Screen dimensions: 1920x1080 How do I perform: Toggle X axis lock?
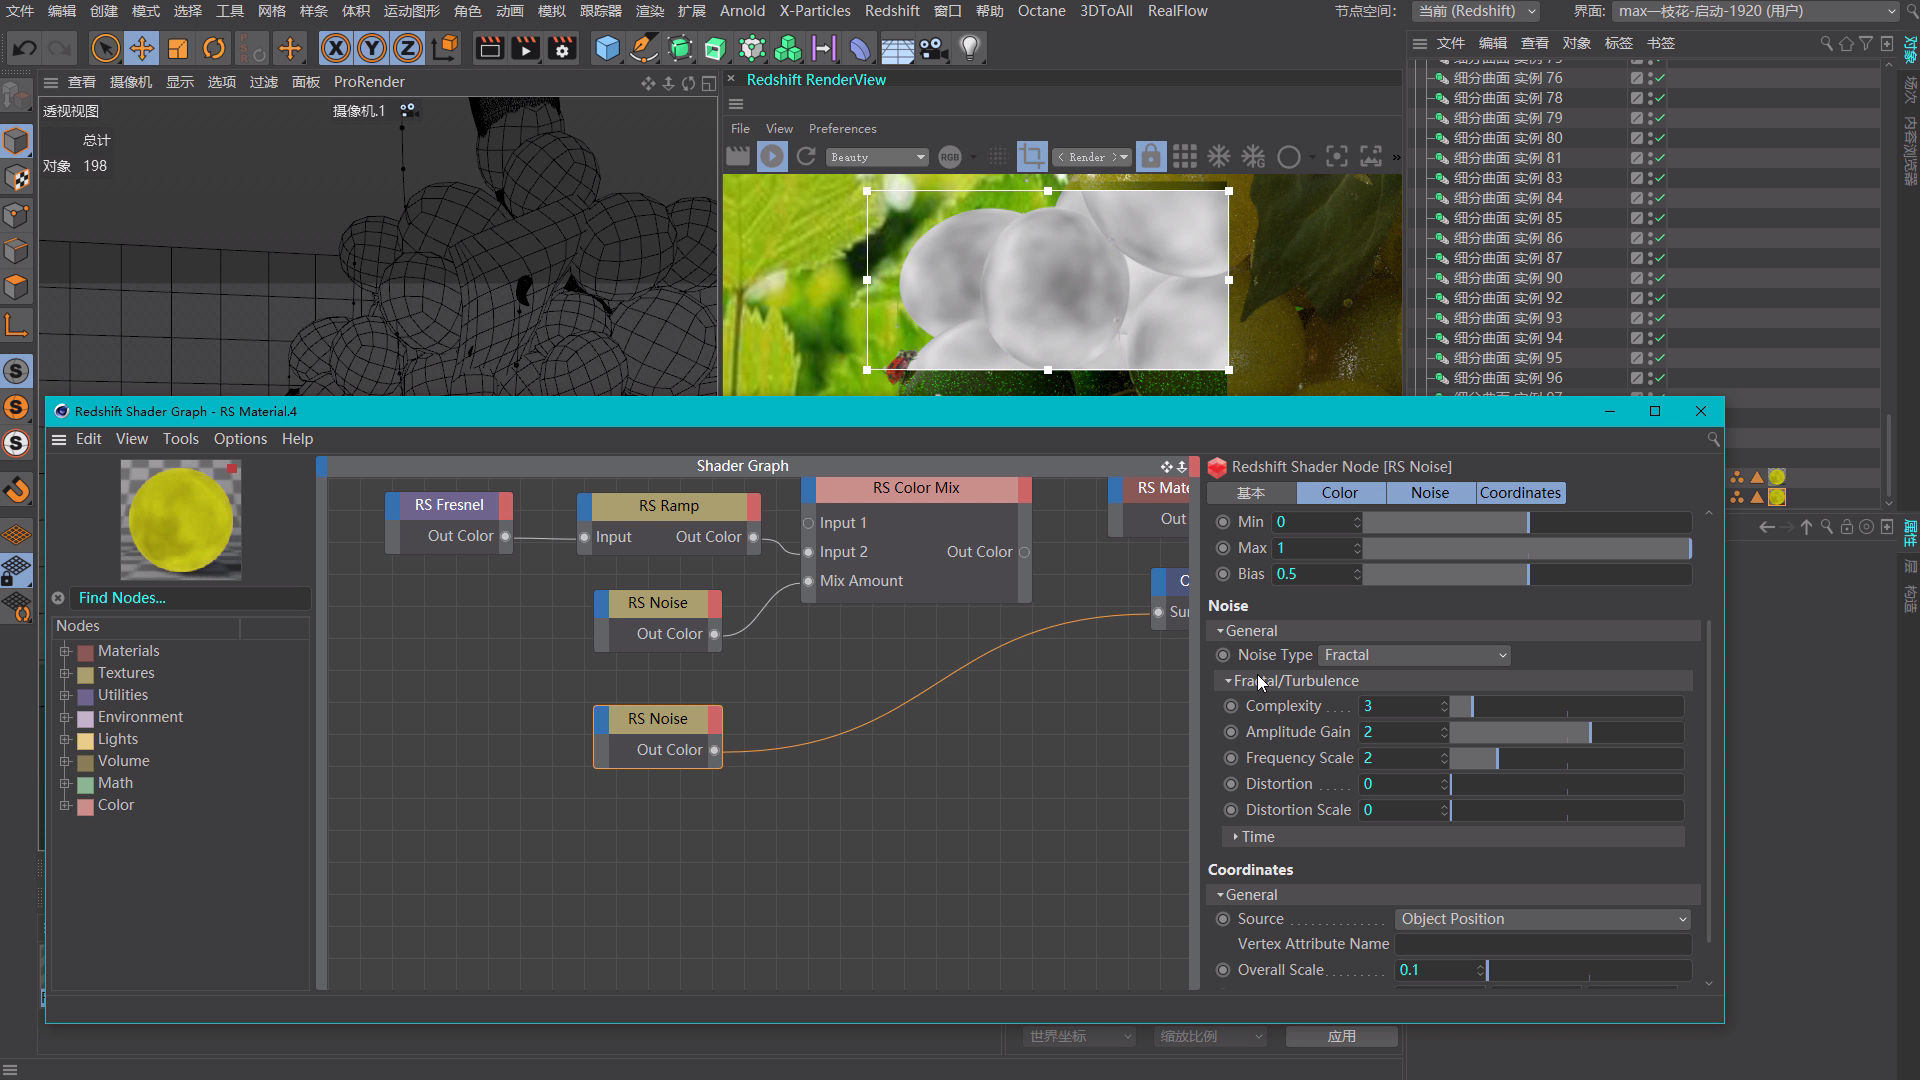pos(336,48)
